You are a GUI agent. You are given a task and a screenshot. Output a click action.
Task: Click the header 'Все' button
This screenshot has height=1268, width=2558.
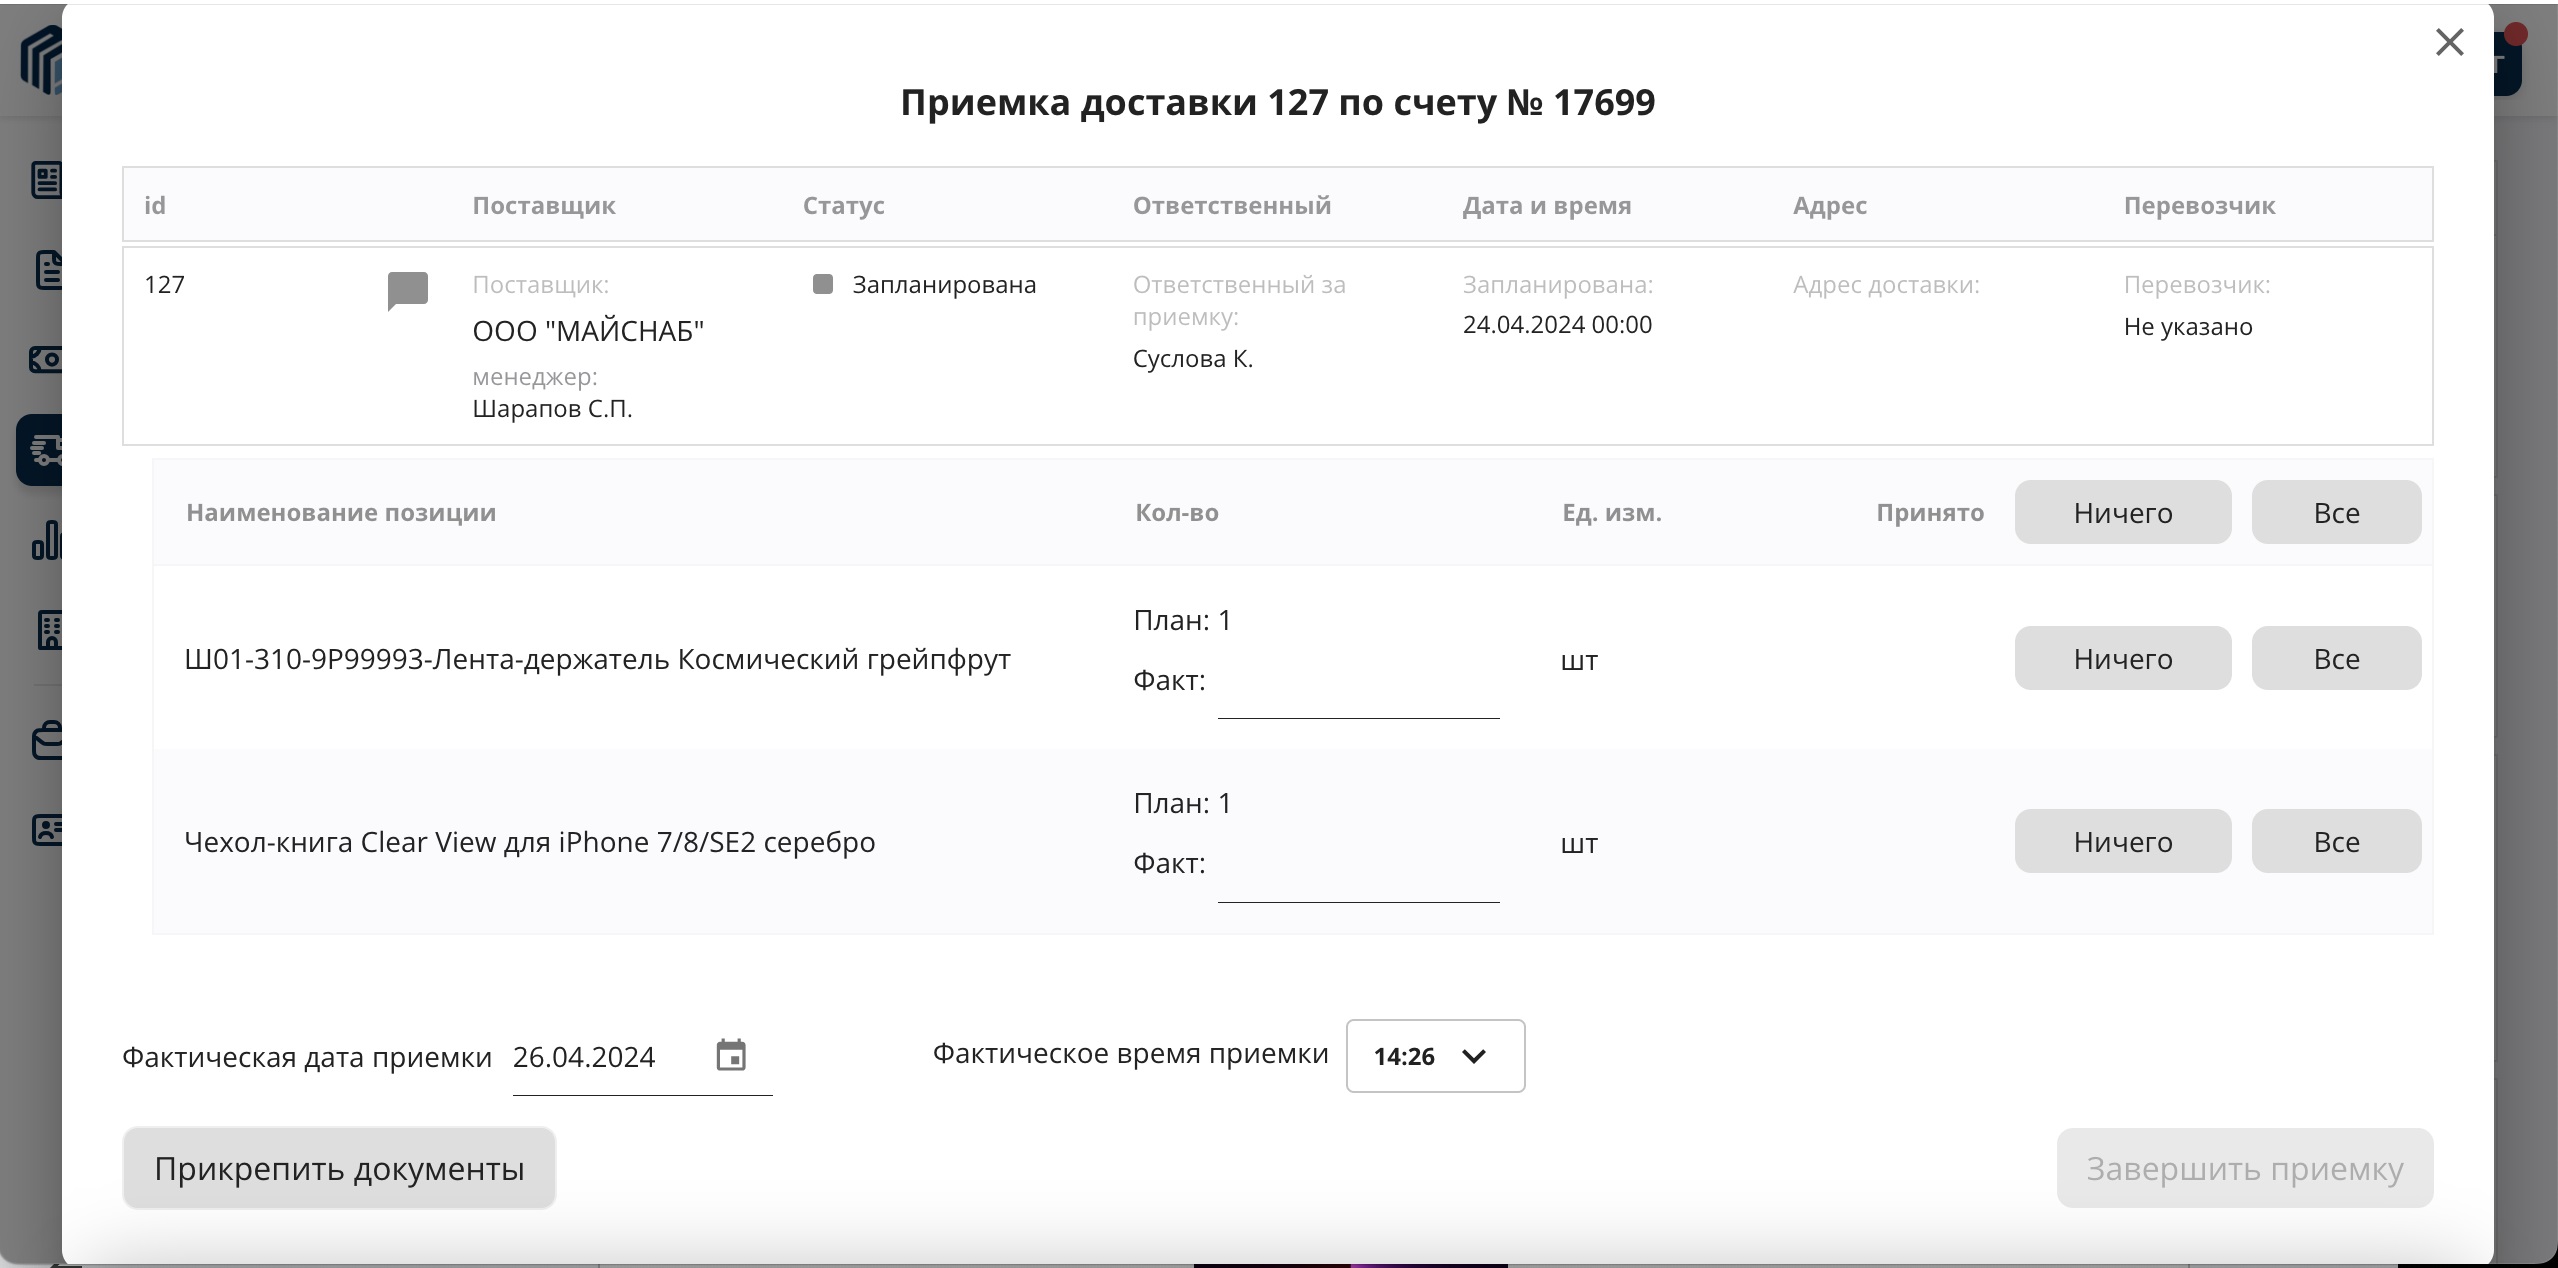pyautogui.click(x=2336, y=512)
